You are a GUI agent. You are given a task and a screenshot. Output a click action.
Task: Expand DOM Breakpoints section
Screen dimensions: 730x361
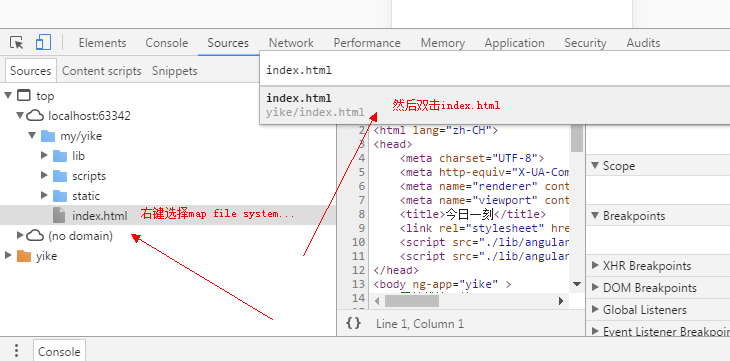pos(595,287)
